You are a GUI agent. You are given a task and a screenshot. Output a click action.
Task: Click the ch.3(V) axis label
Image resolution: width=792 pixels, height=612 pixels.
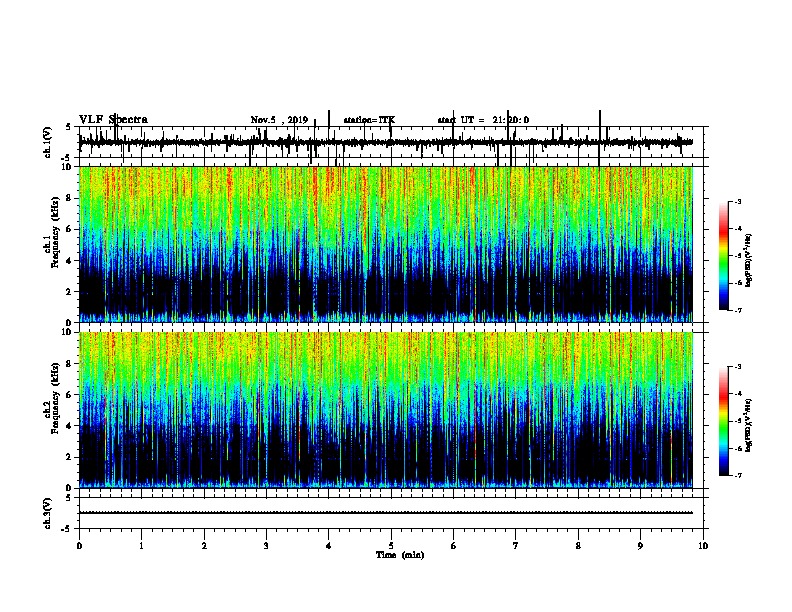click(48, 513)
